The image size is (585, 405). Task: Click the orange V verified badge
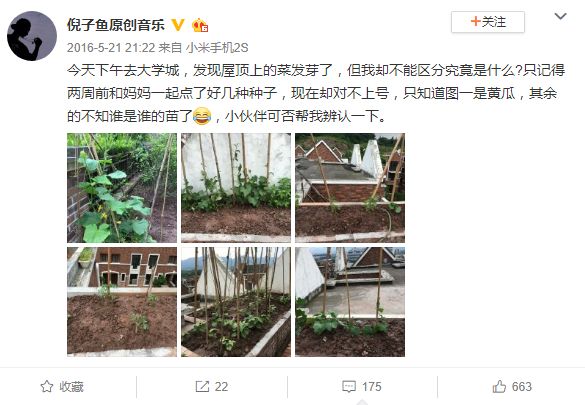point(178,25)
